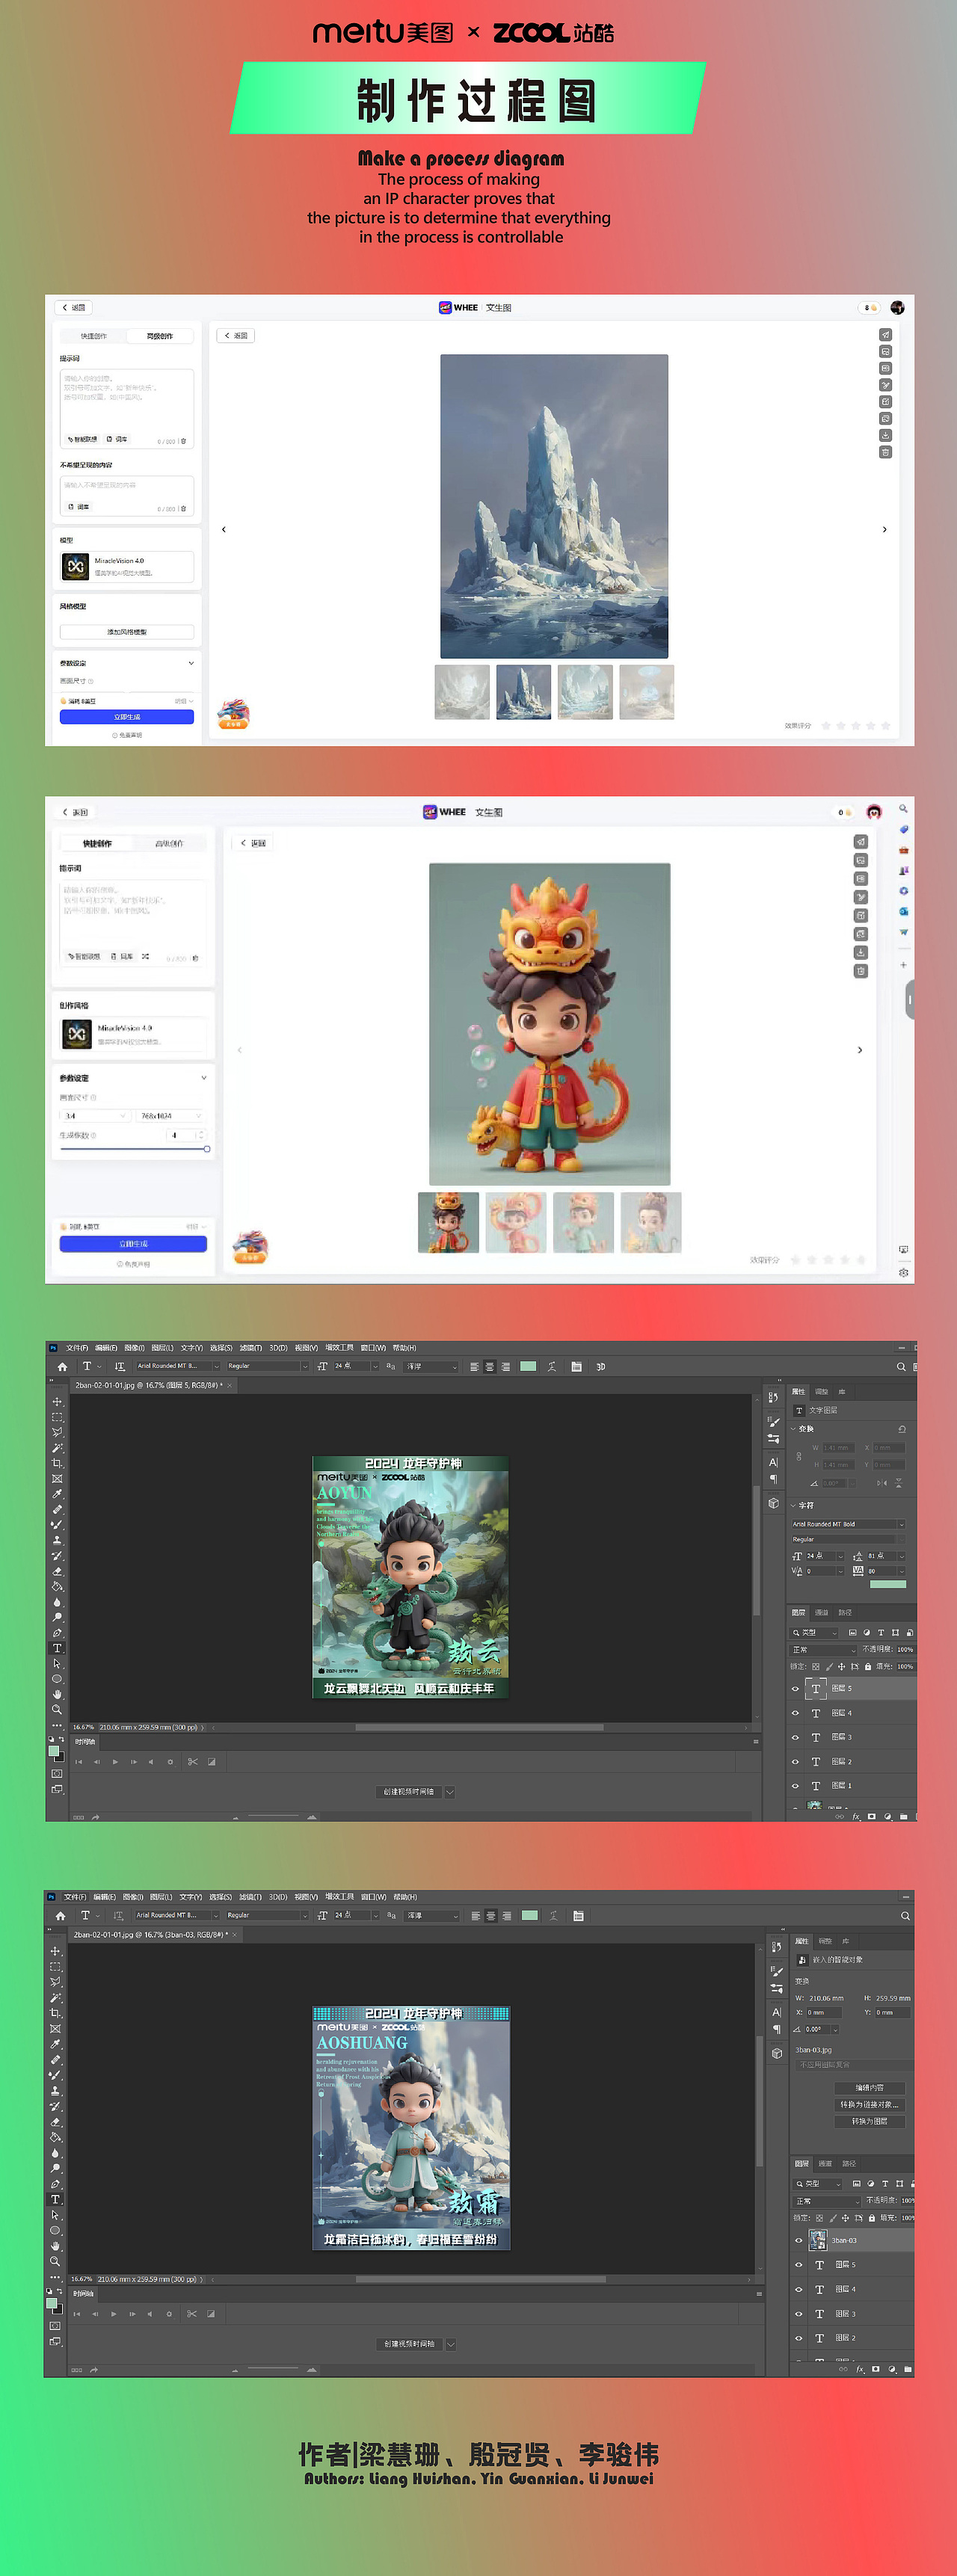Open 帮助(H) menu in AOSHUANG Photoshop window

pyautogui.click(x=405, y=1897)
